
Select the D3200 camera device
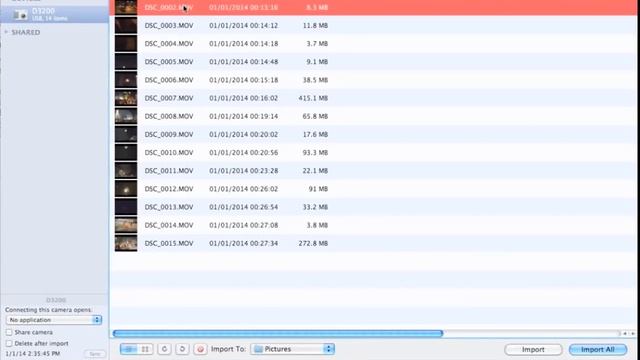(x=55, y=14)
